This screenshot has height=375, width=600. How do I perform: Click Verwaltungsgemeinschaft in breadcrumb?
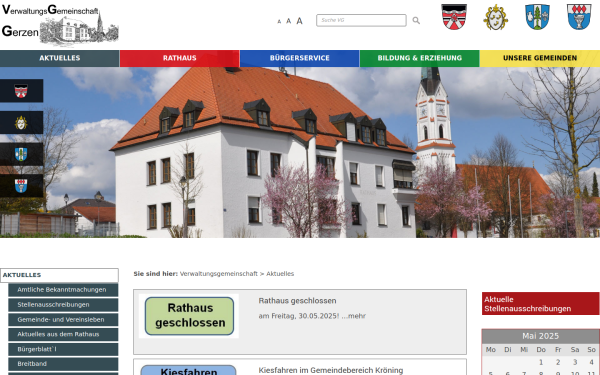(x=218, y=274)
